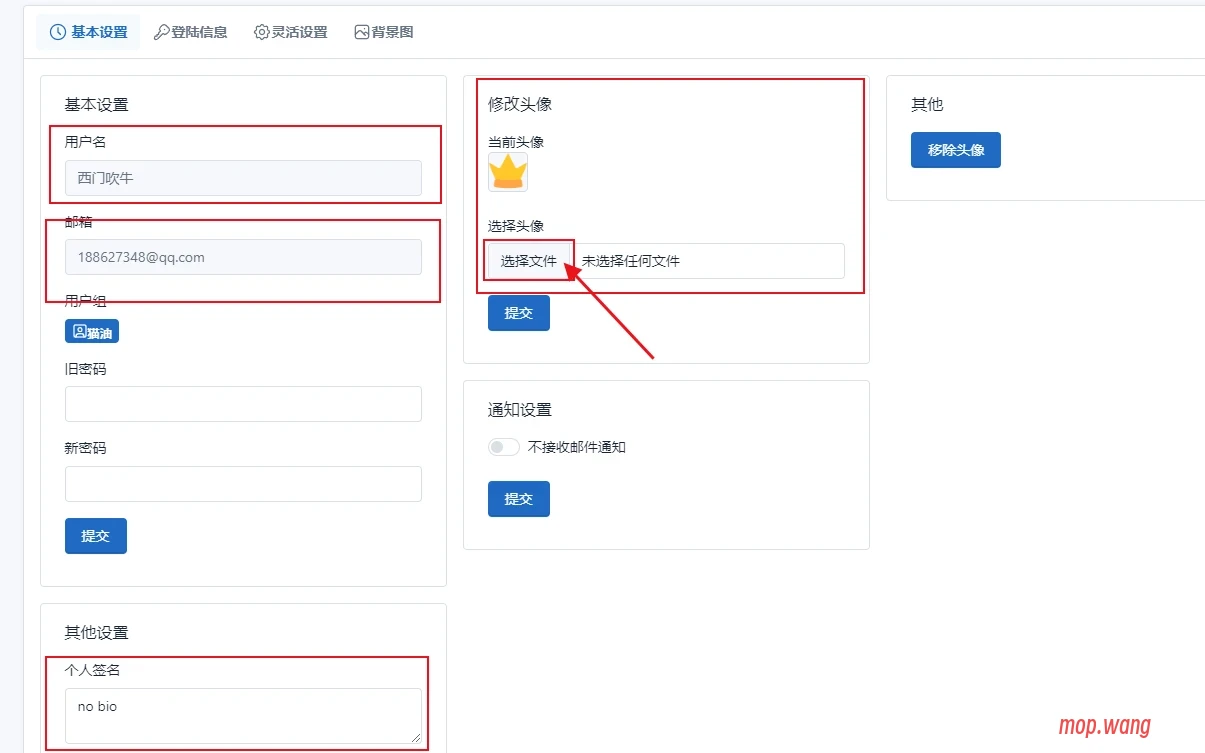1205x753 pixels.
Task: Click the key icon beside 登陆信息
Action: [x=161, y=32]
